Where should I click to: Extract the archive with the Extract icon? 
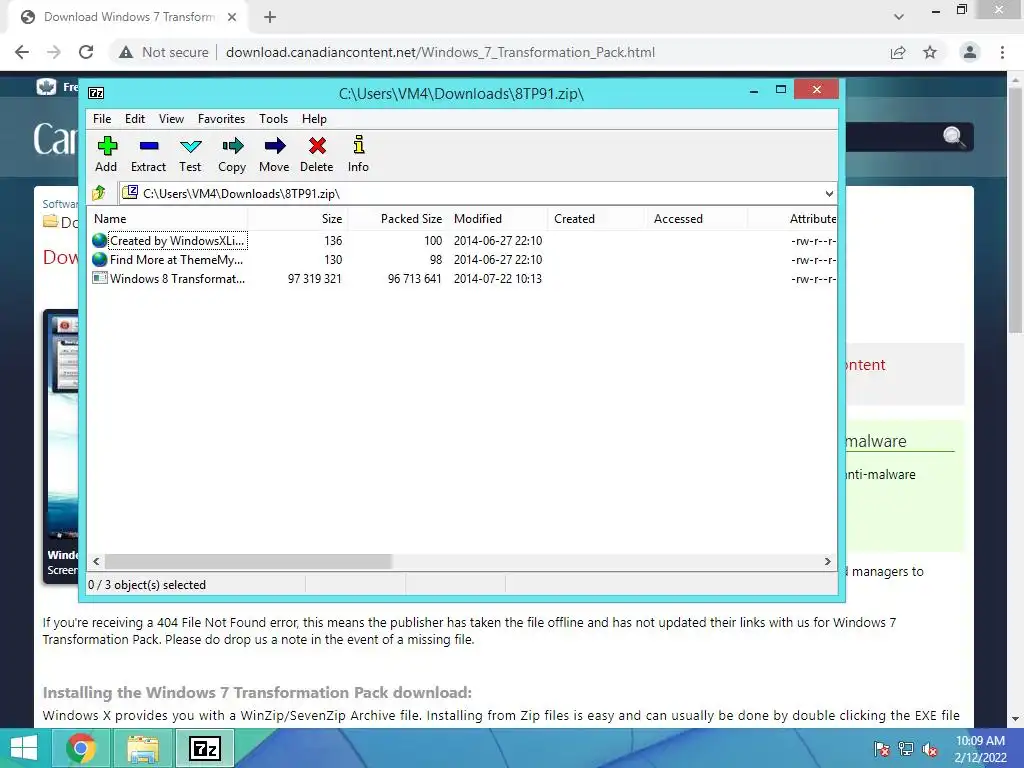pos(148,146)
